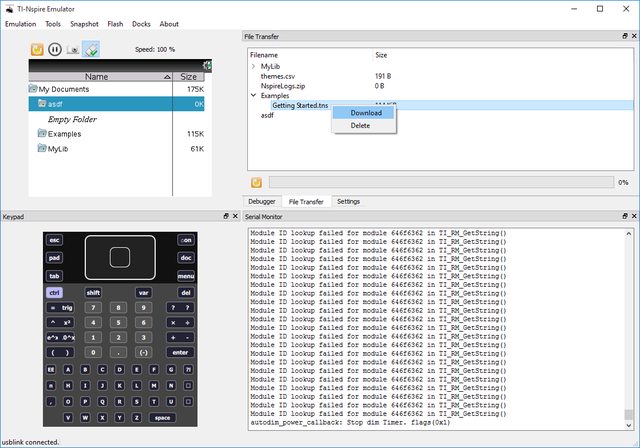Pause the emulation with the pause icon
The height and width of the screenshot is (448, 640).
pyautogui.click(x=55, y=49)
